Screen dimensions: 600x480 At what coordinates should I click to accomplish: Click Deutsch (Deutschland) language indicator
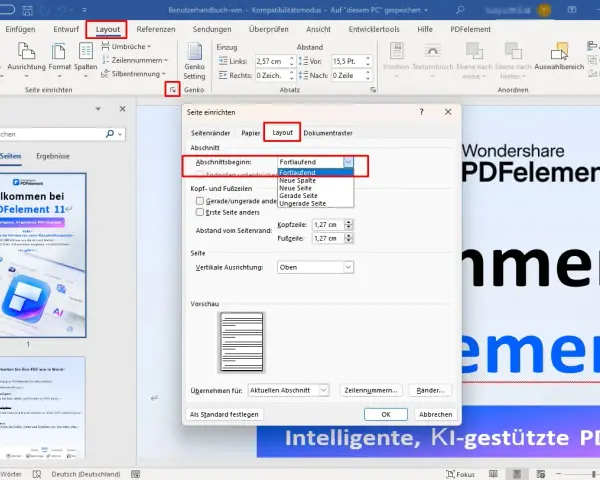(86, 474)
